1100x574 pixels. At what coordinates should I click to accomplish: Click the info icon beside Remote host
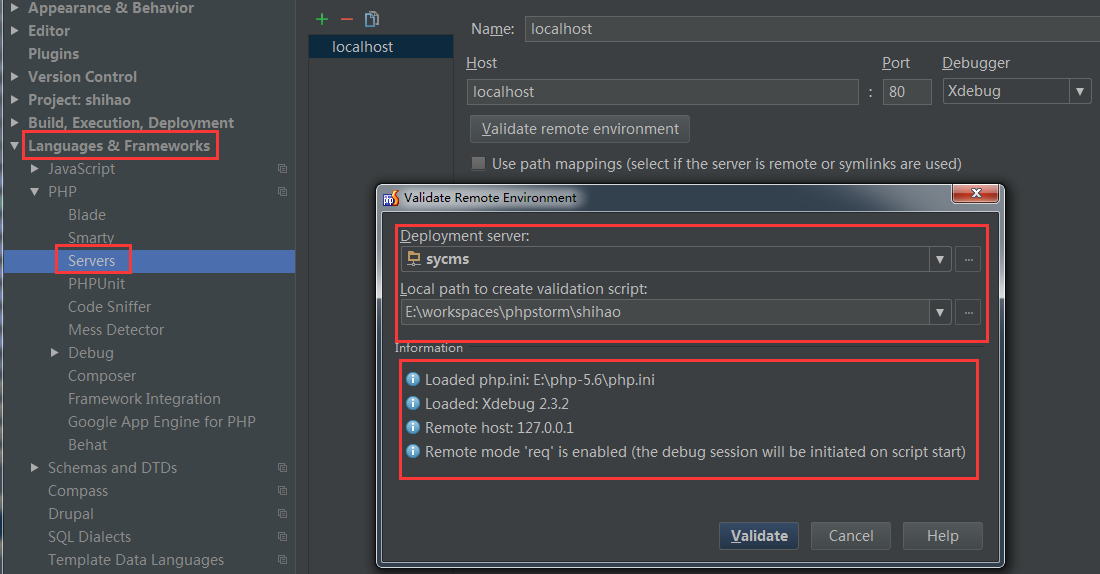click(413, 427)
